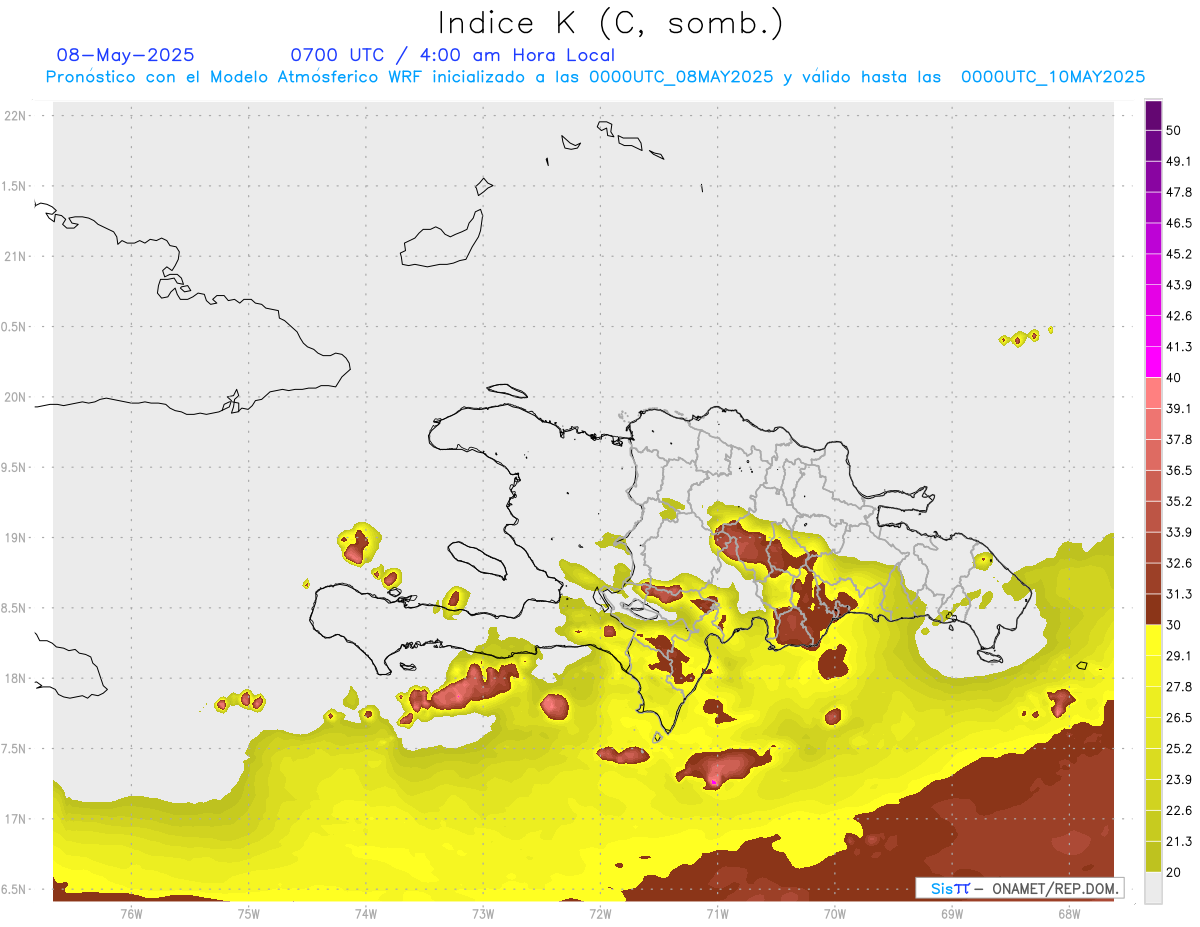
Task: Click the '71W' longitude label
Action: (717, 914)
